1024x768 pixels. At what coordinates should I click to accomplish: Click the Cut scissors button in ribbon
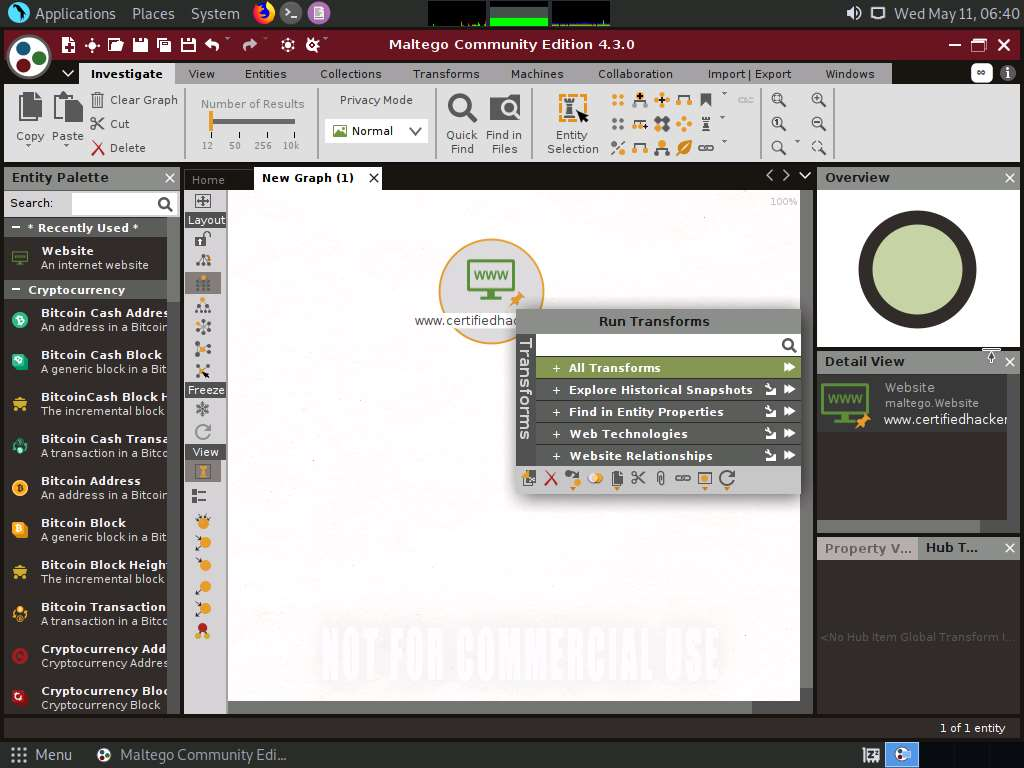click(110, 123)
